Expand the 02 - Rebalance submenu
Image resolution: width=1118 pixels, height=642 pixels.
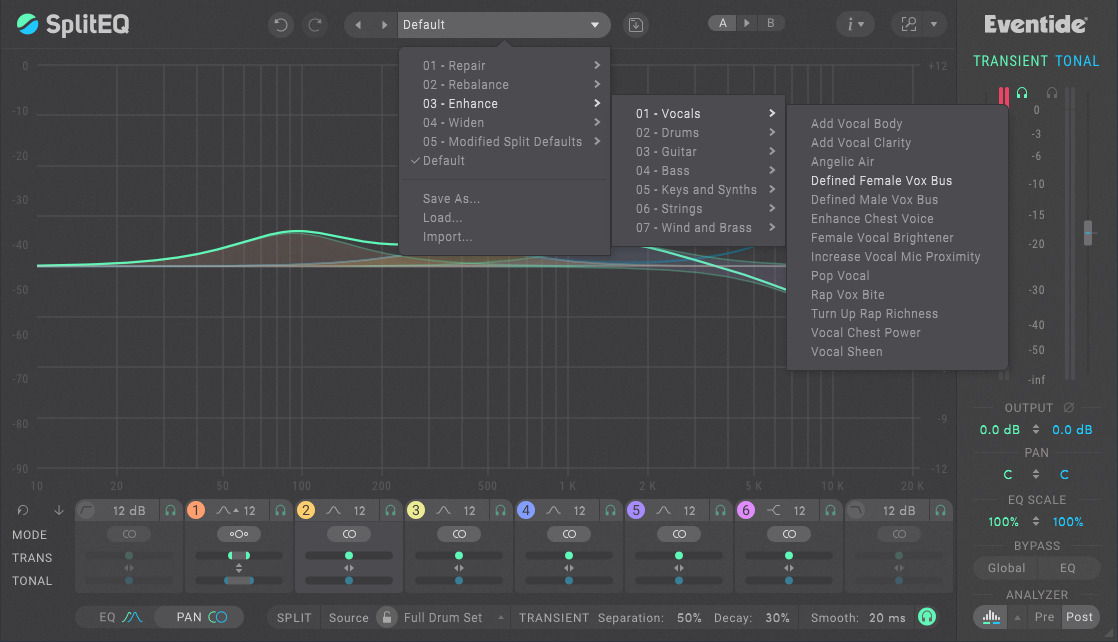pyautogui.click(x=505, y=85)
